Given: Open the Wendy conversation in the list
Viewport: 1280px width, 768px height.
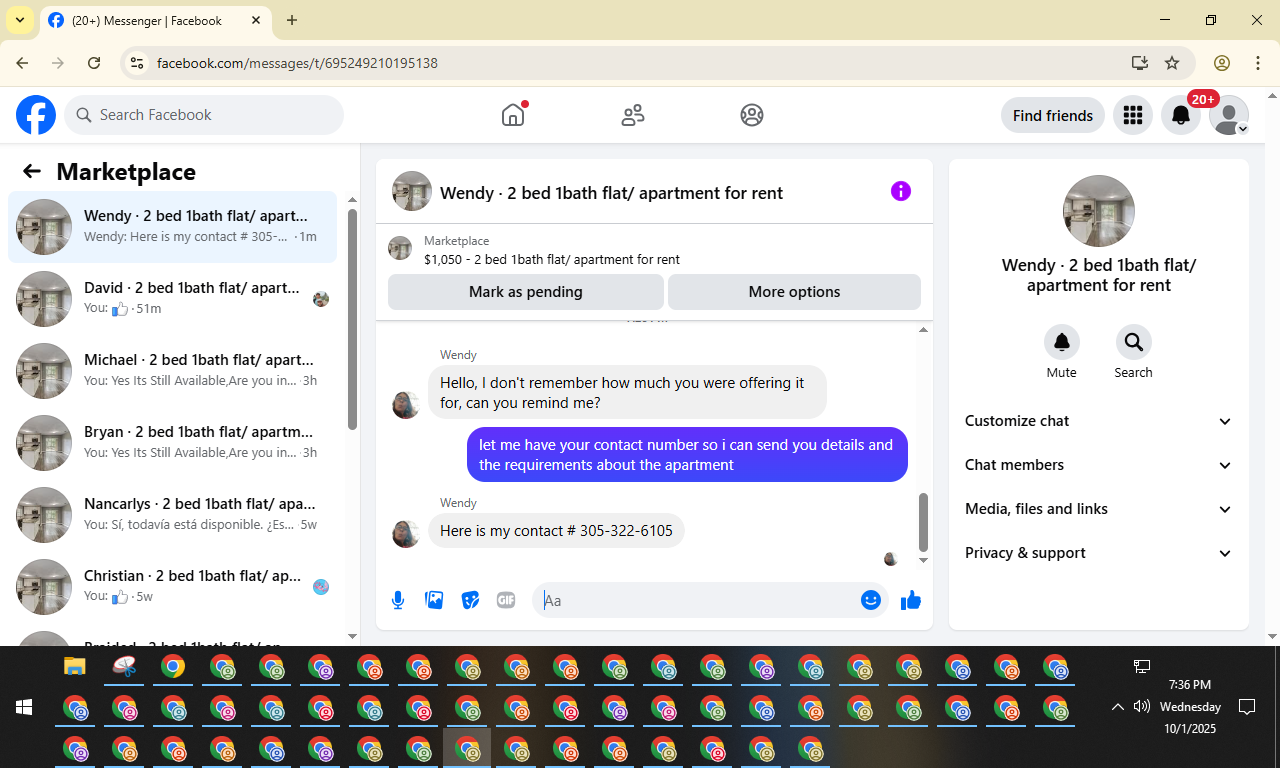Looking at the screenshot, I should click(172, 227).
